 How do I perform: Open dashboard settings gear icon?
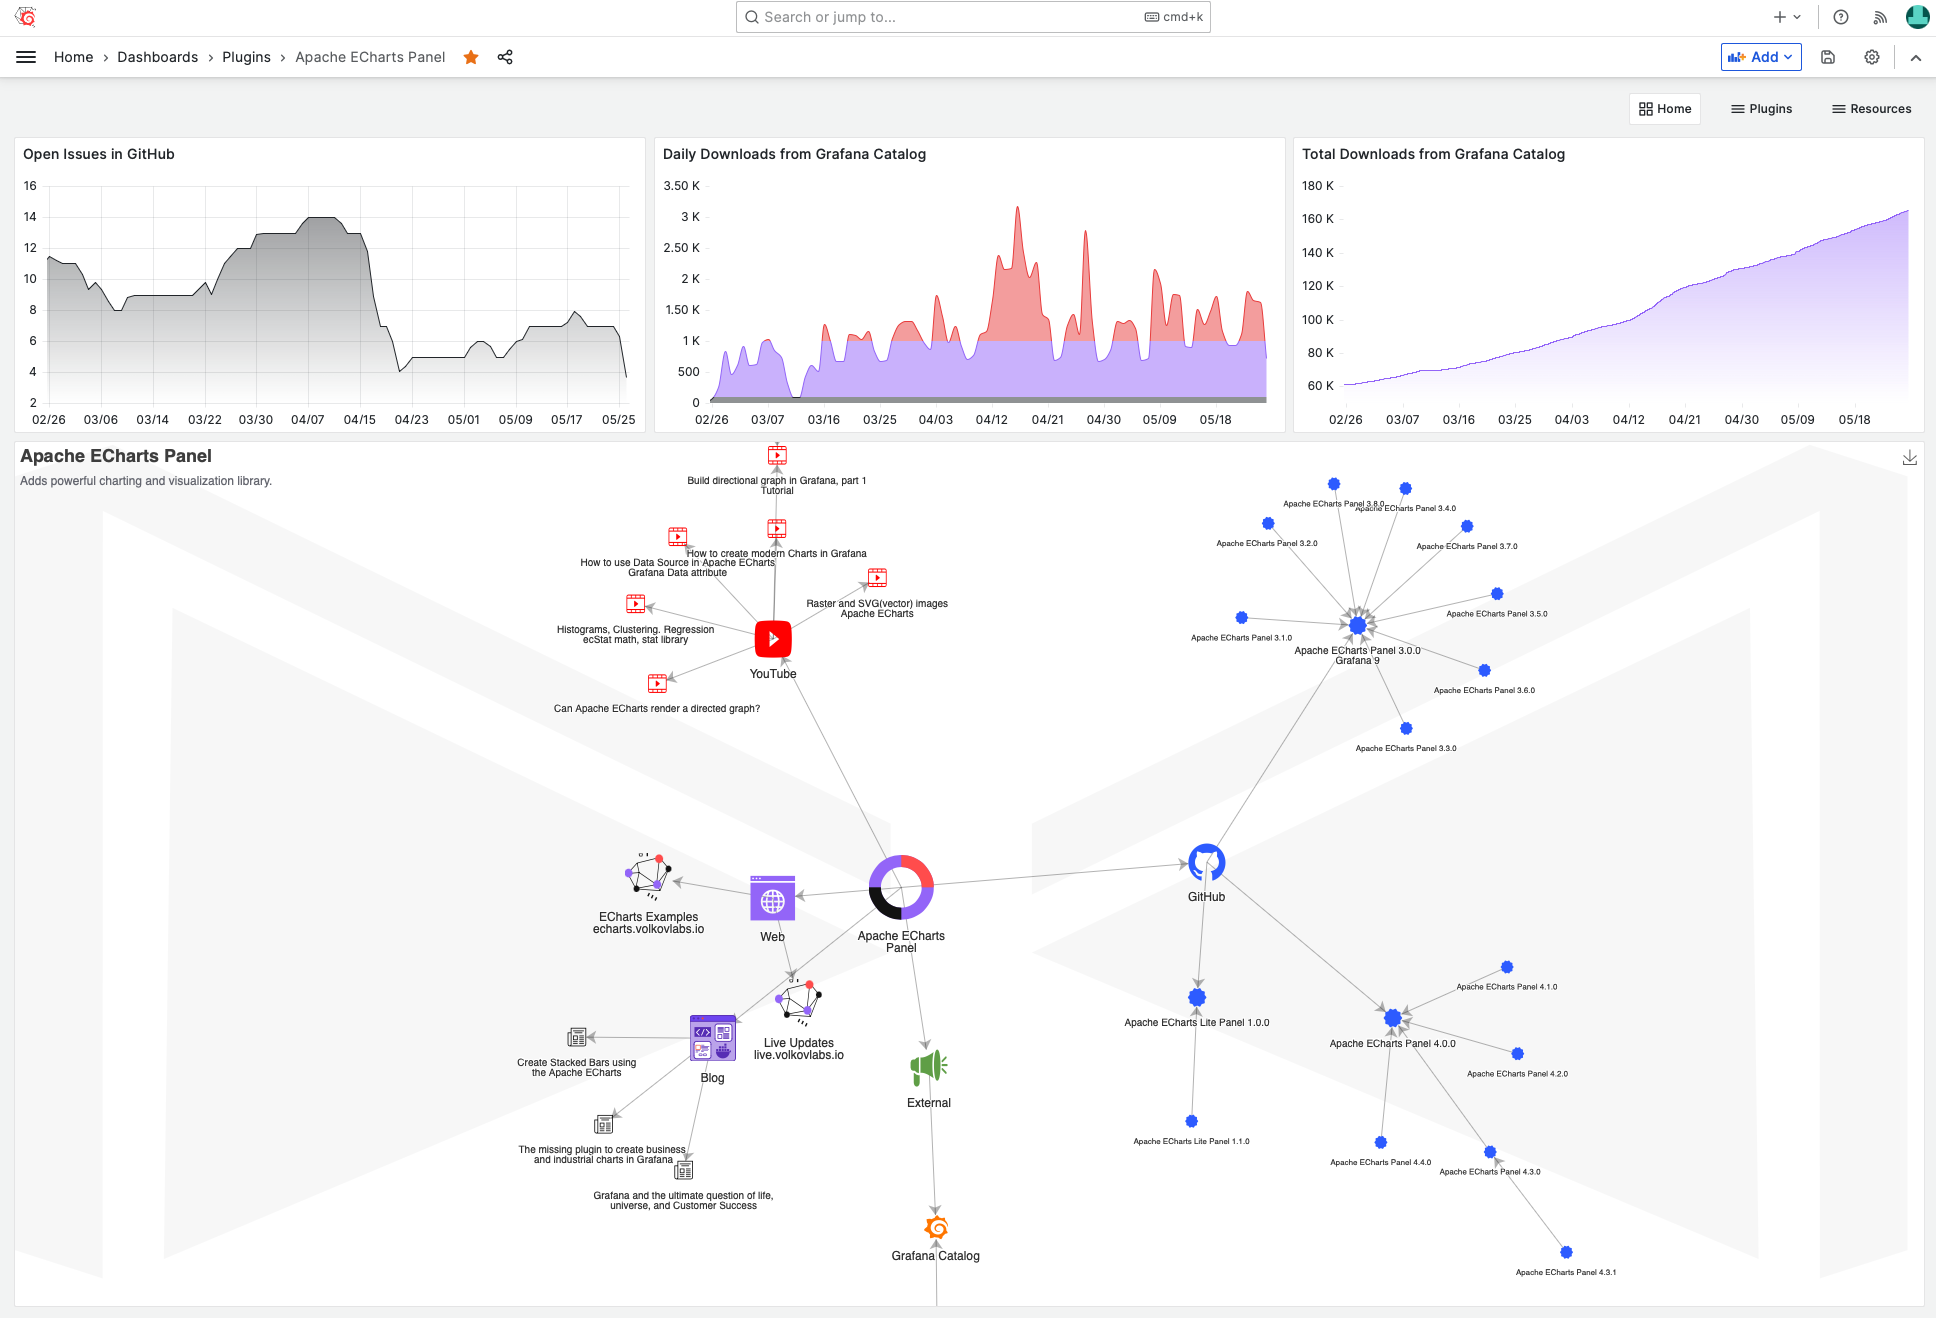point(1872,57)
